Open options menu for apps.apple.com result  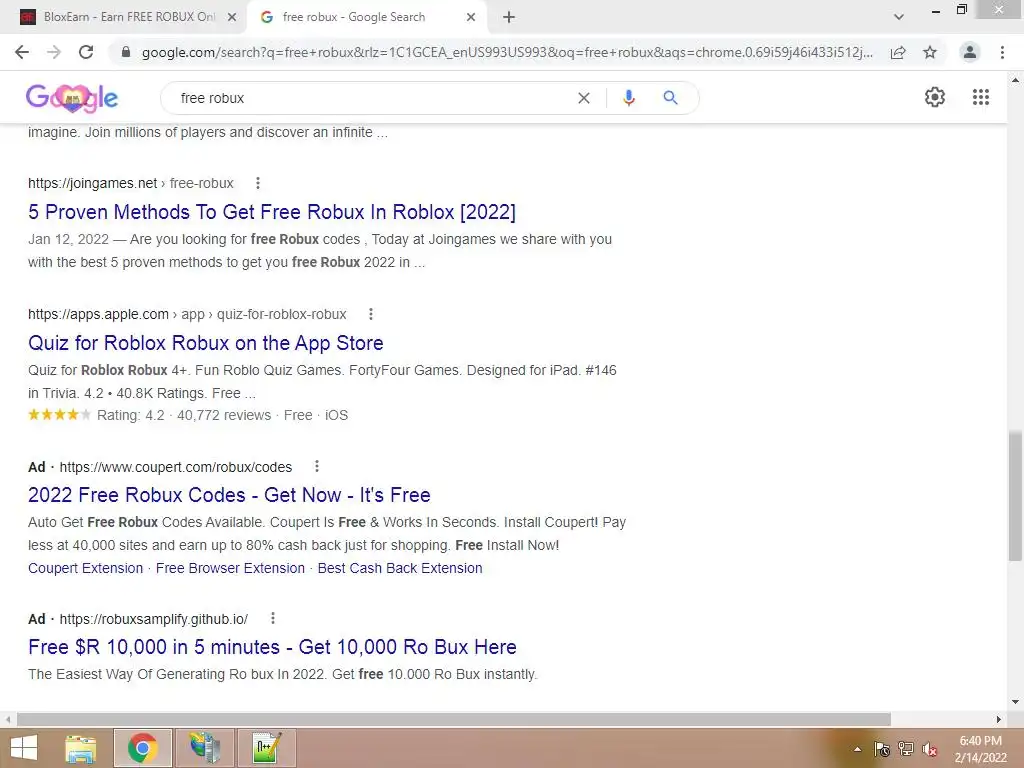point(371,314)
